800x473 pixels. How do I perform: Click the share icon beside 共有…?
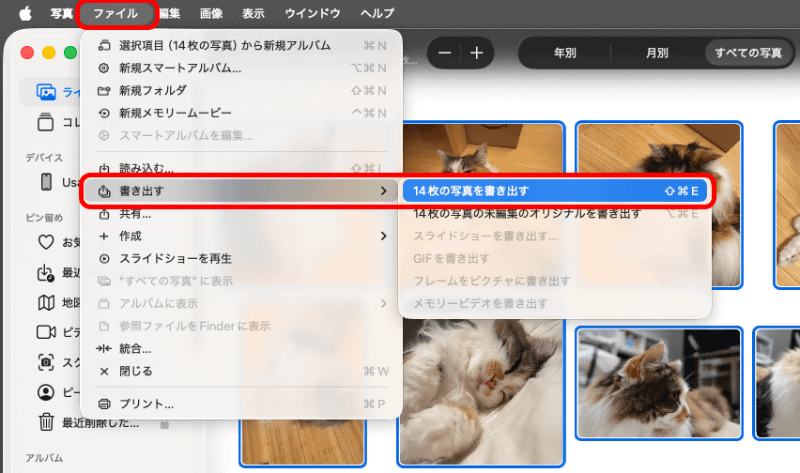pos(104,214)
